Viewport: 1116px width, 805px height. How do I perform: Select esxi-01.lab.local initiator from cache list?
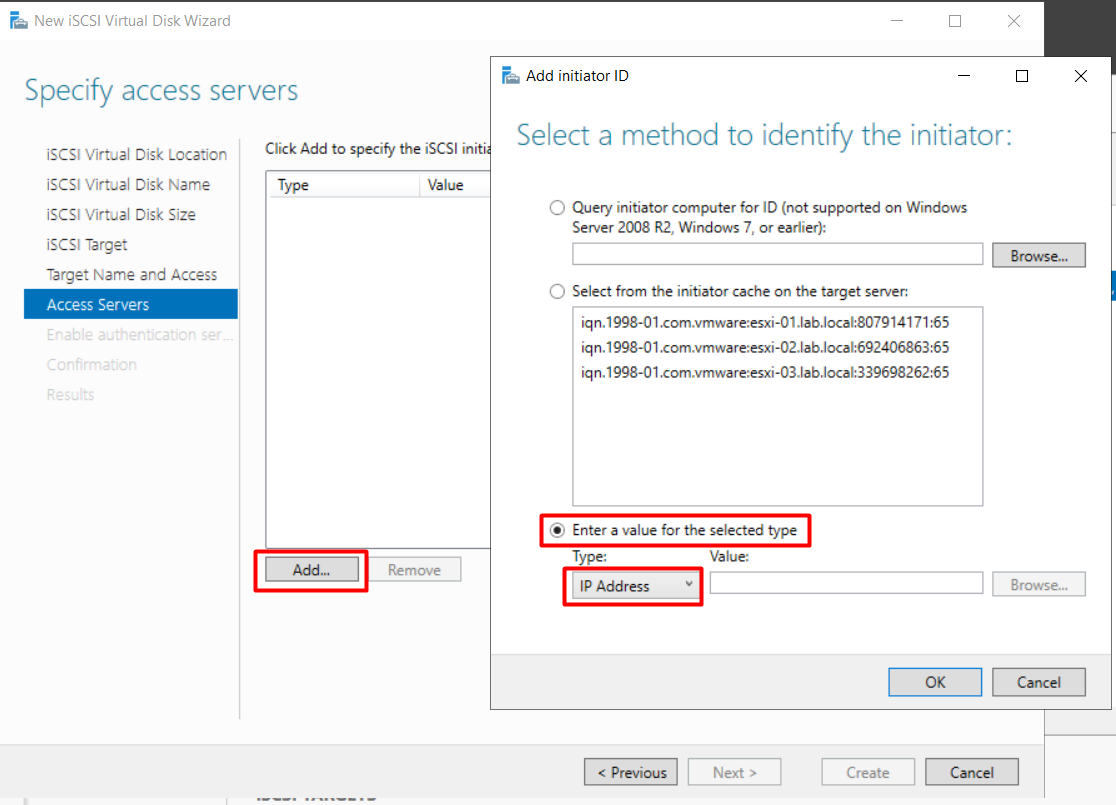(764, 324)
